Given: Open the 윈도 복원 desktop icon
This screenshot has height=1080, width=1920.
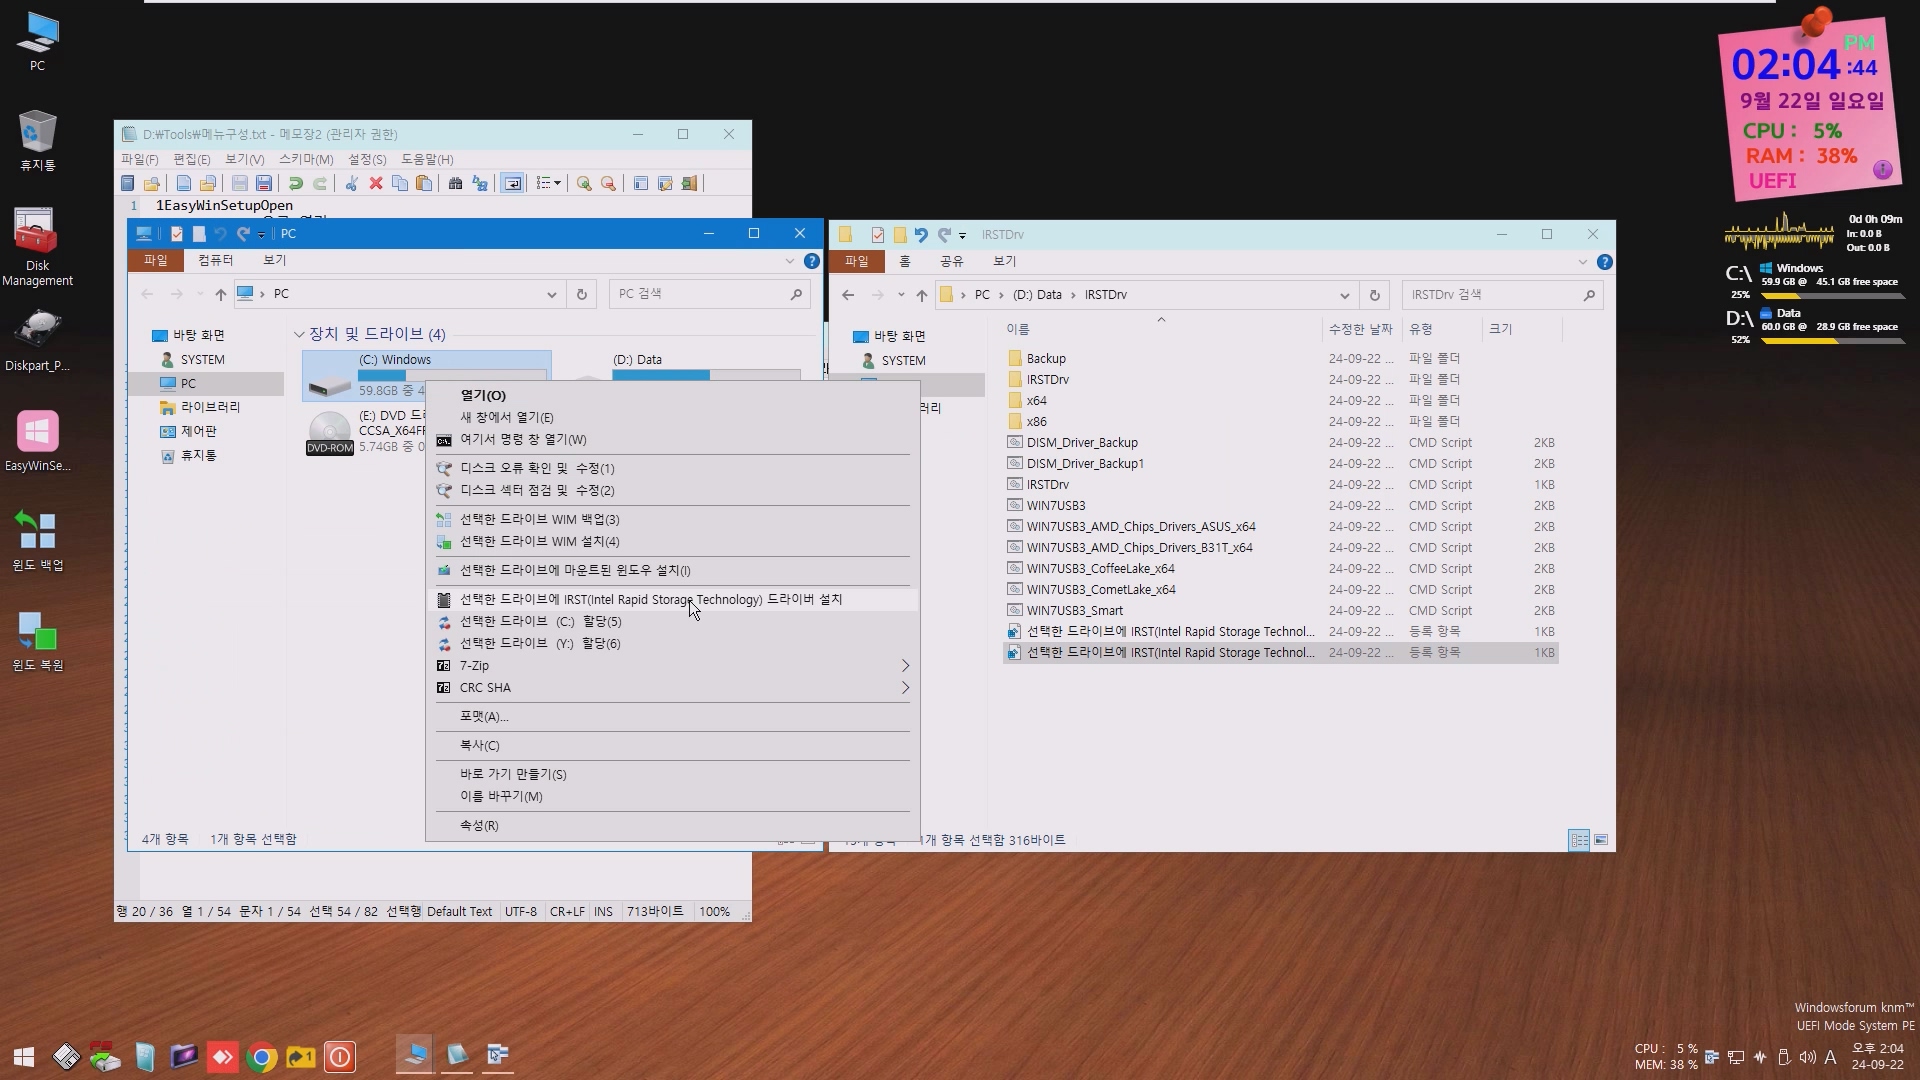Looking at the screenshot, I should 37,640.
